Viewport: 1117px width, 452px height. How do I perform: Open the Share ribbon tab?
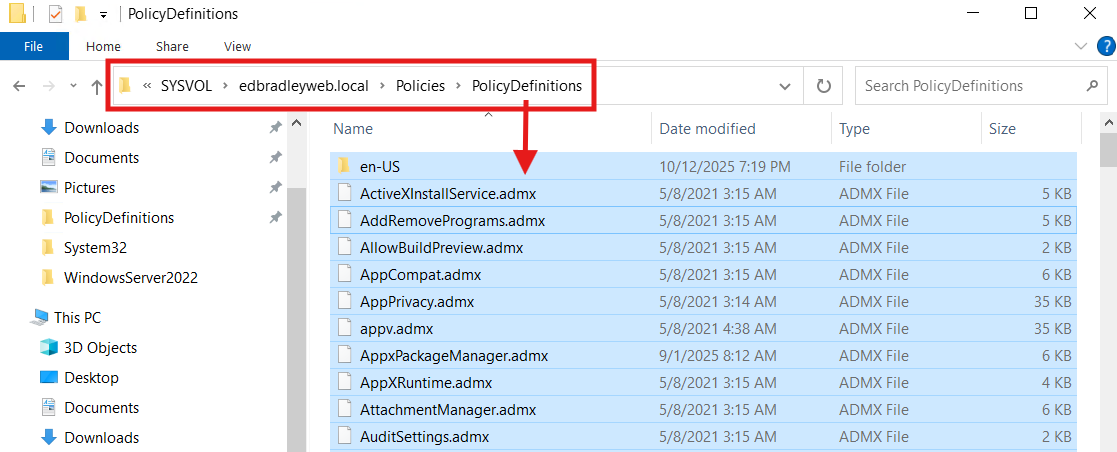(x=172, y=46)
